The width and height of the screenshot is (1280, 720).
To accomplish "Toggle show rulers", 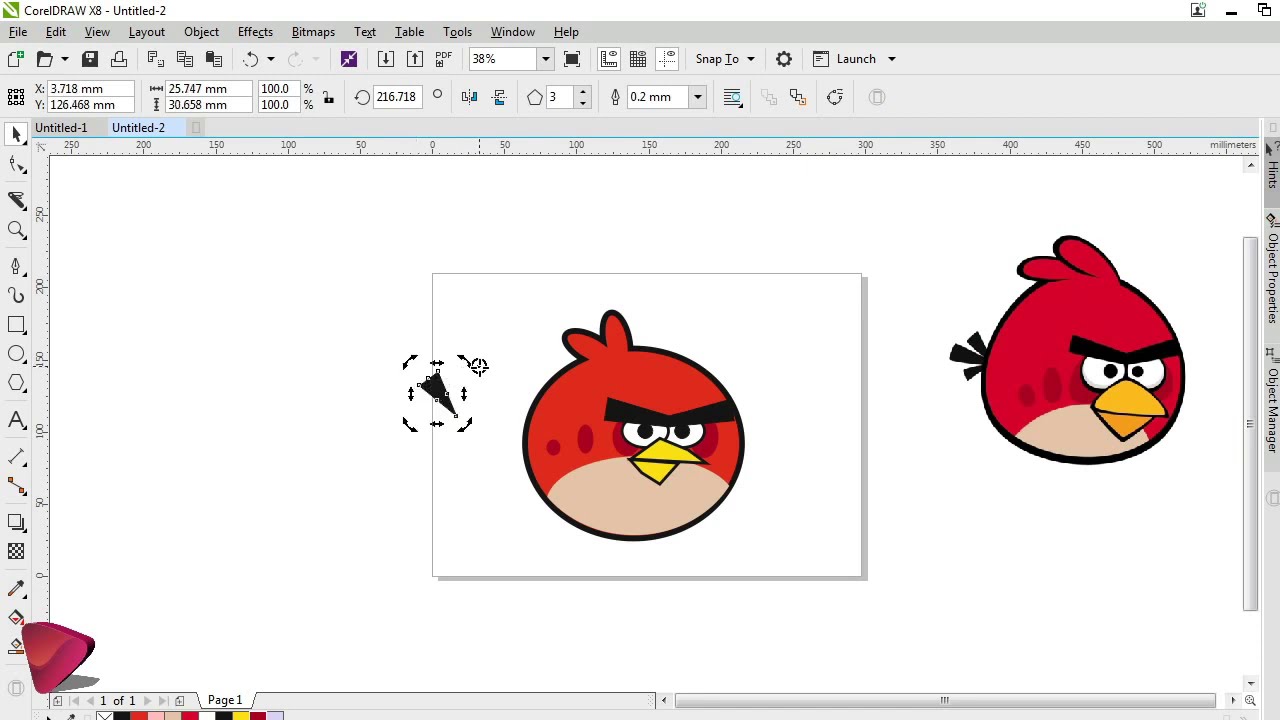I will point(609,59).
